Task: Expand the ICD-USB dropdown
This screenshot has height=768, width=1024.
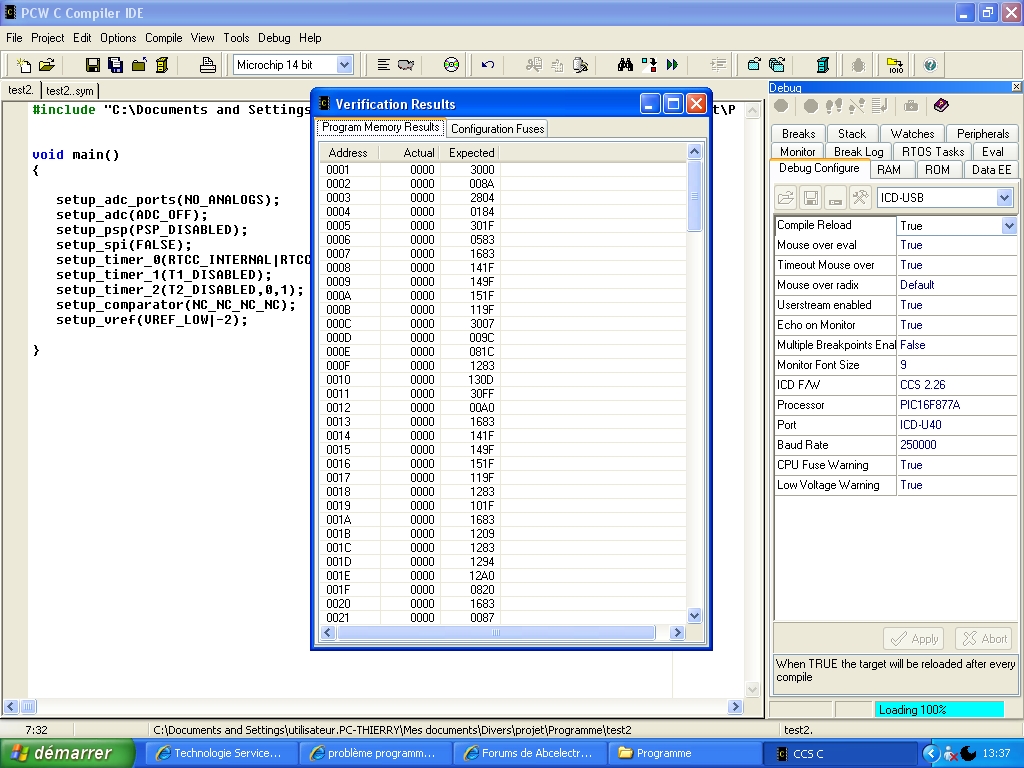Action: click(1004, 198)
